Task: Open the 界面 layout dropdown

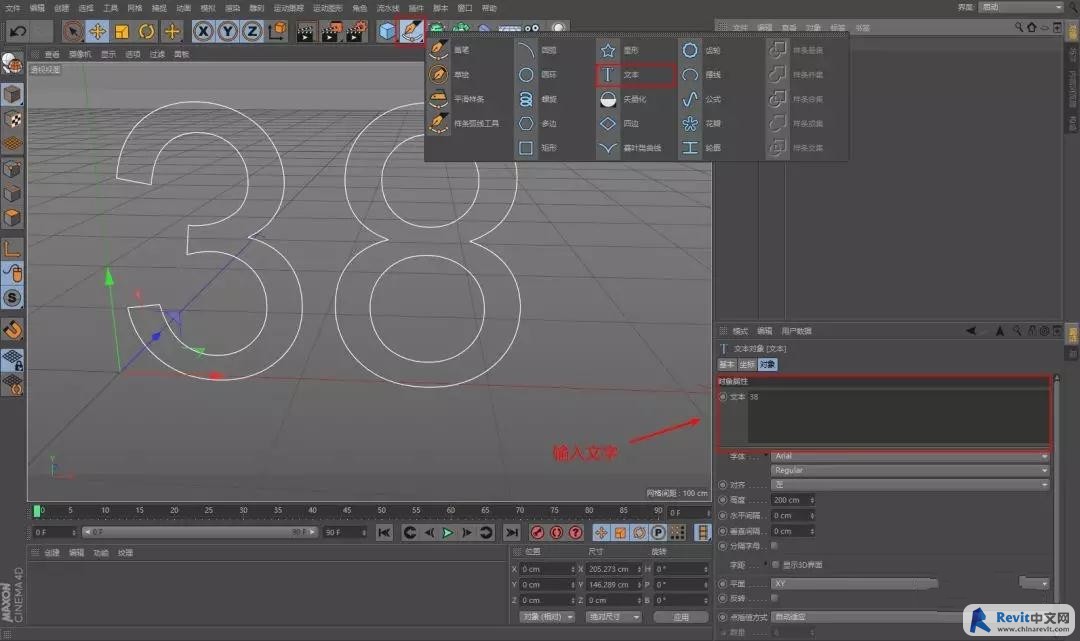Action: (1022, 7)
